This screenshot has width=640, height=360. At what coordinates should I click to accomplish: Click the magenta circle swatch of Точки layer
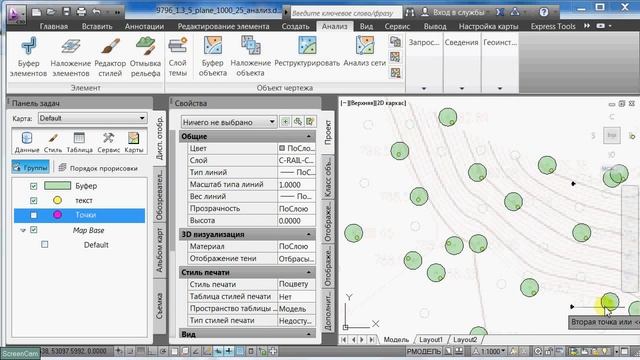(58, 215)
